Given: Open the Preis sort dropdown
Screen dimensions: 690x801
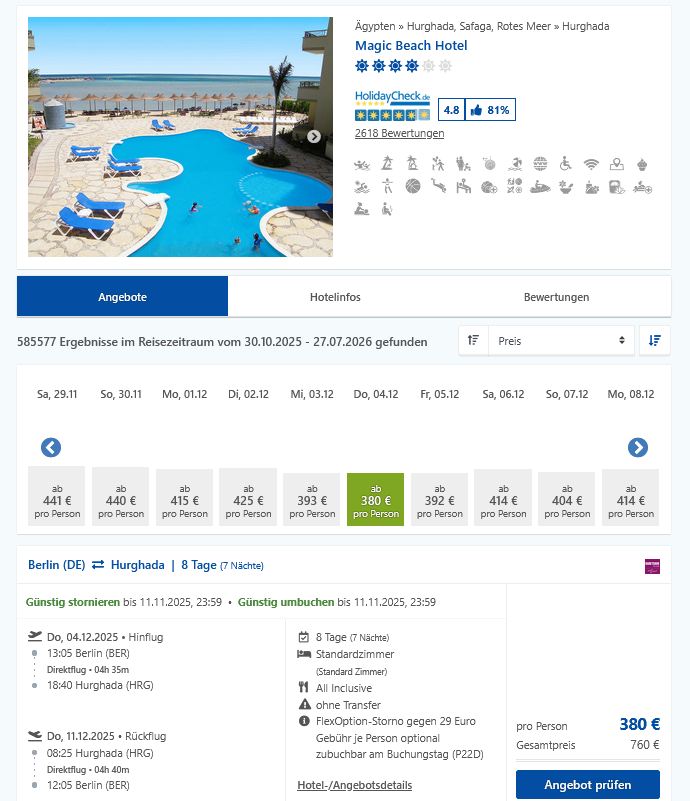Looking at the screenshot, I should (x=563, y=341).
